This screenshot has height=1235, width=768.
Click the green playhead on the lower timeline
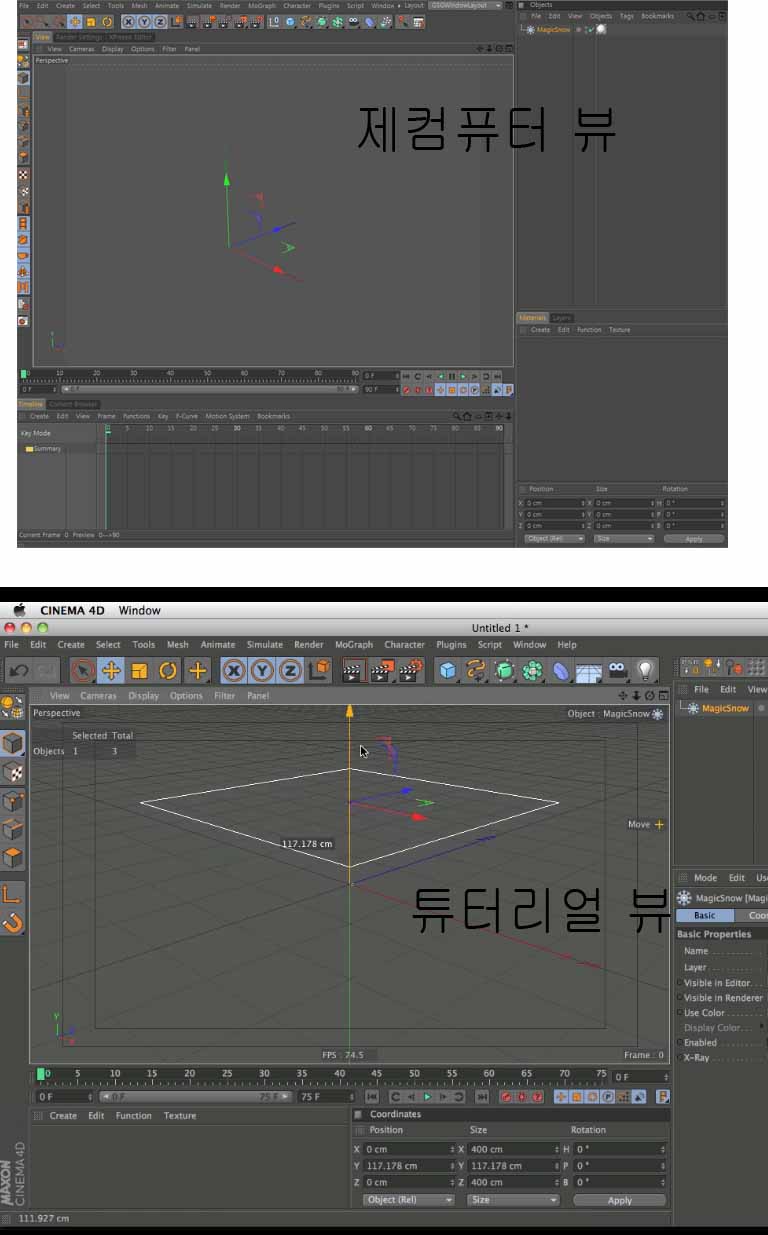(x=41, y=1074)
